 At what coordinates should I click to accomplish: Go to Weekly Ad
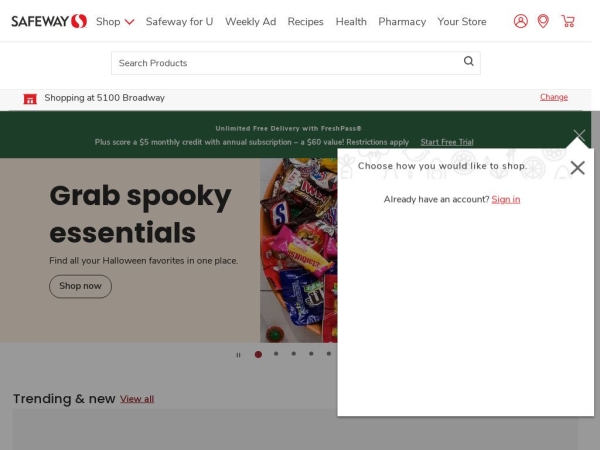(251, 22)
